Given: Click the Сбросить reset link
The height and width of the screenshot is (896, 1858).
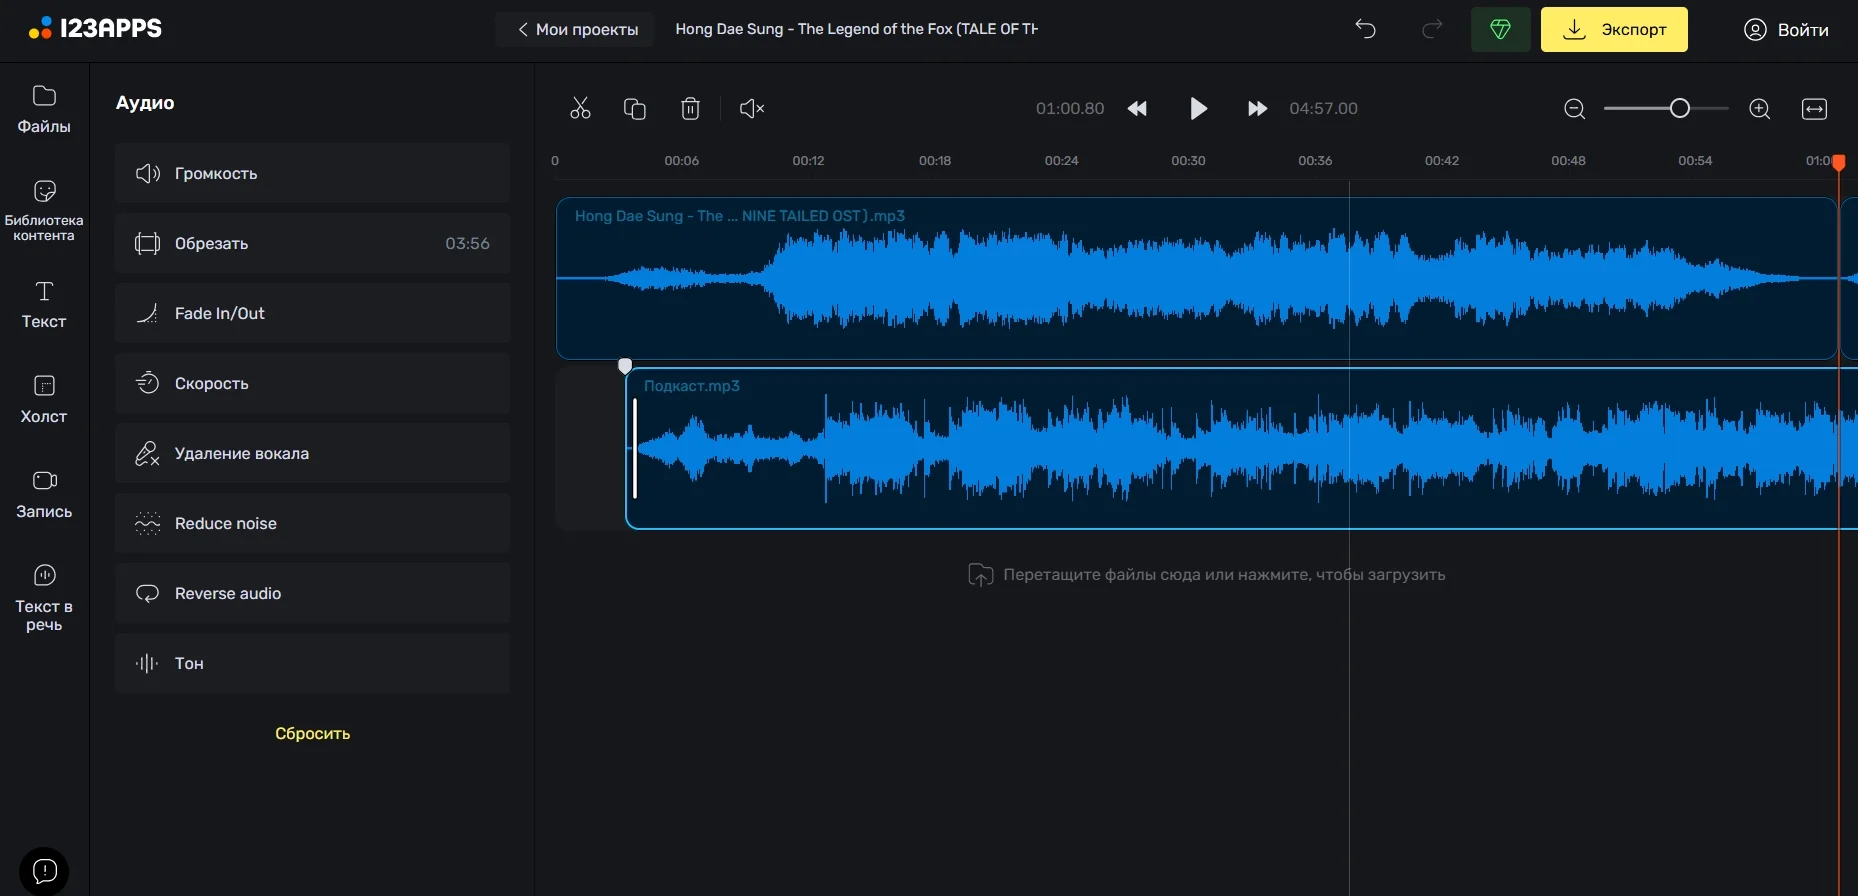Looking at the screenshot, I should coord(312,733).
